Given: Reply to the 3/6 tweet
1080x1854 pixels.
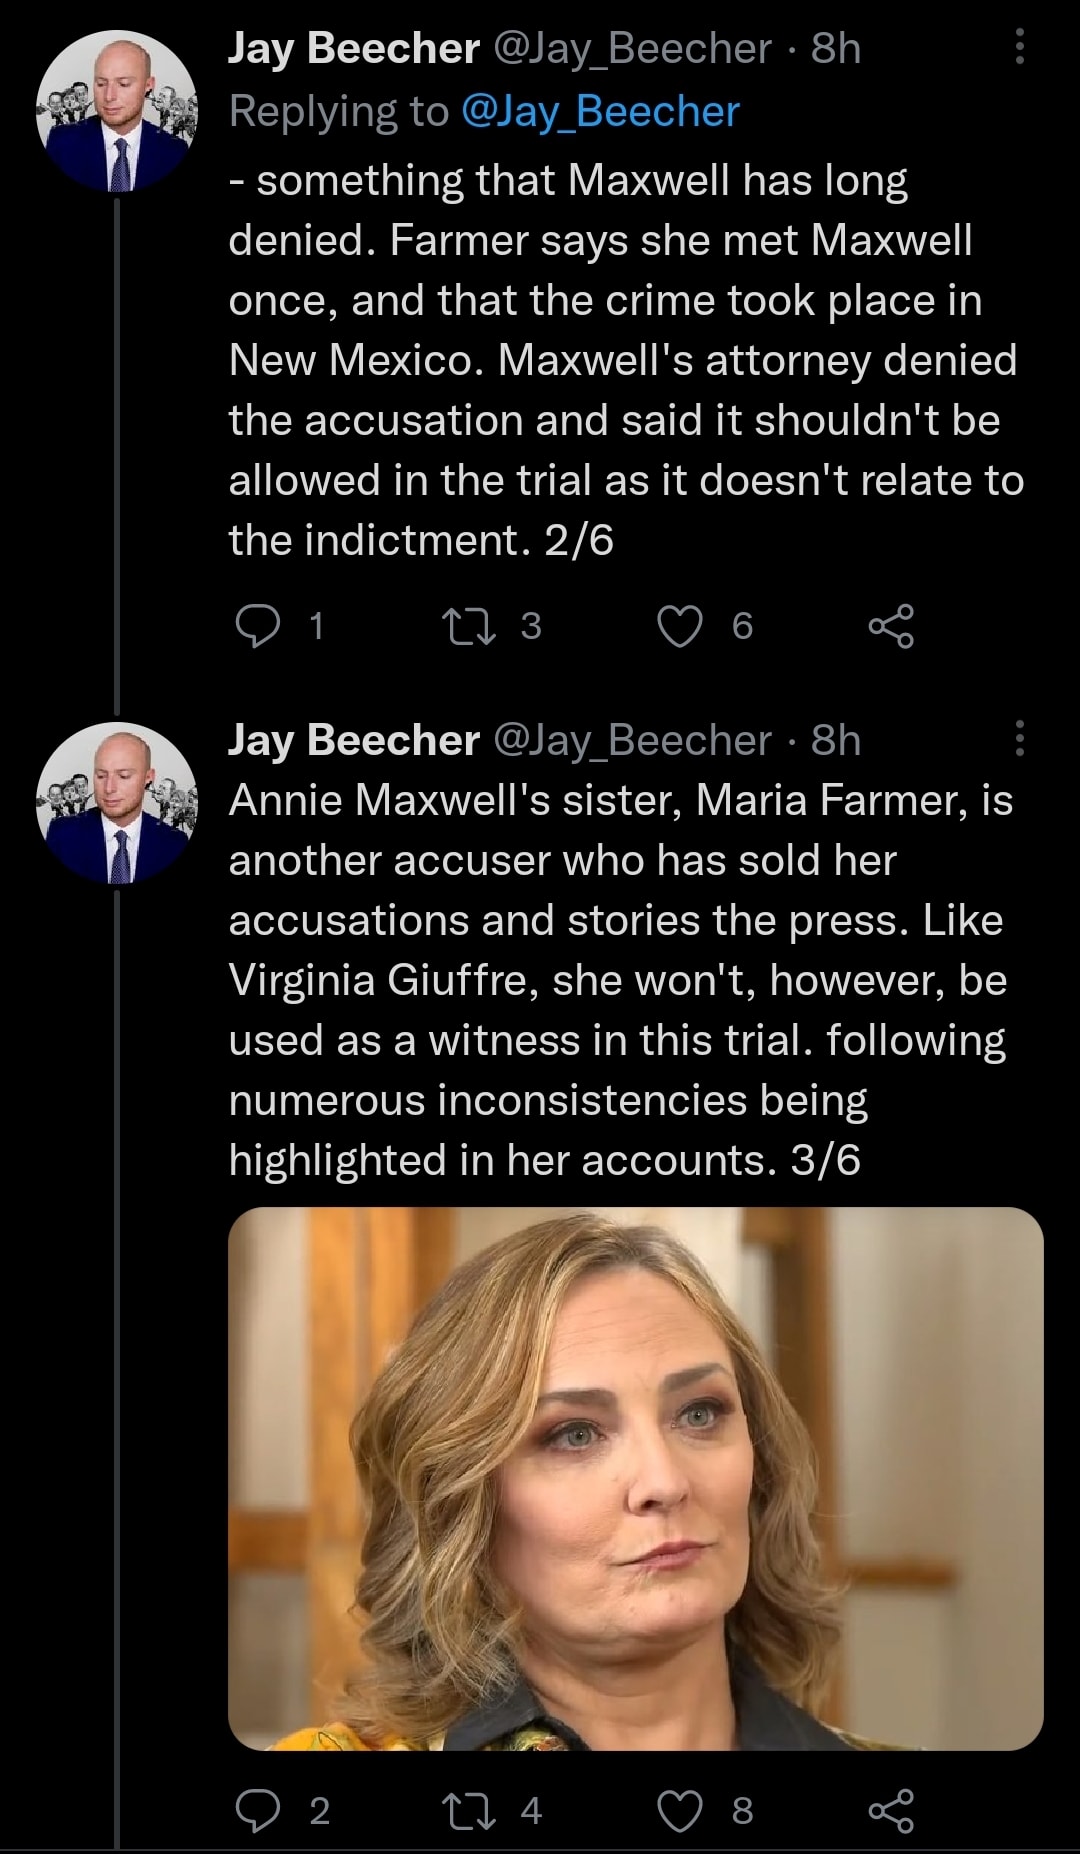Looking at the screenshot, I should (258, 1811).
